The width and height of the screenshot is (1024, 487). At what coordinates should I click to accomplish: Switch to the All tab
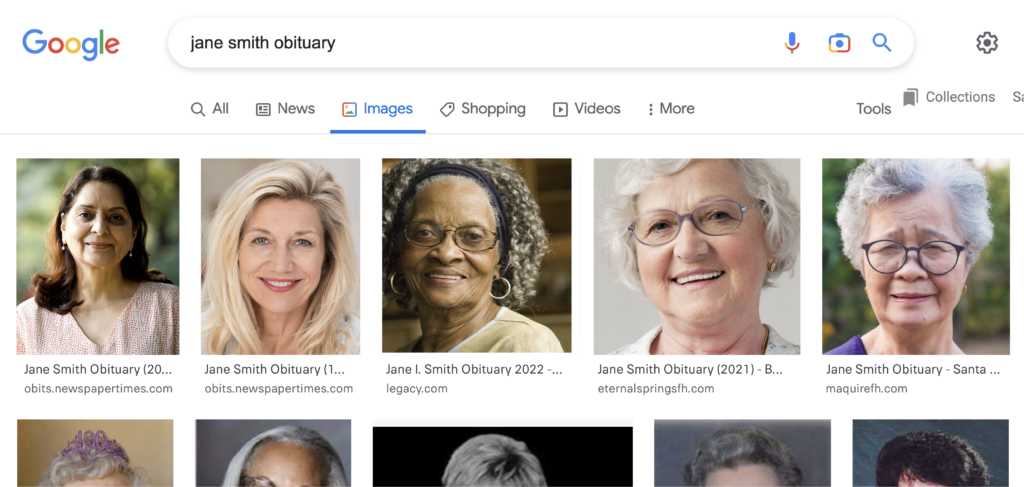pos(210,109)
